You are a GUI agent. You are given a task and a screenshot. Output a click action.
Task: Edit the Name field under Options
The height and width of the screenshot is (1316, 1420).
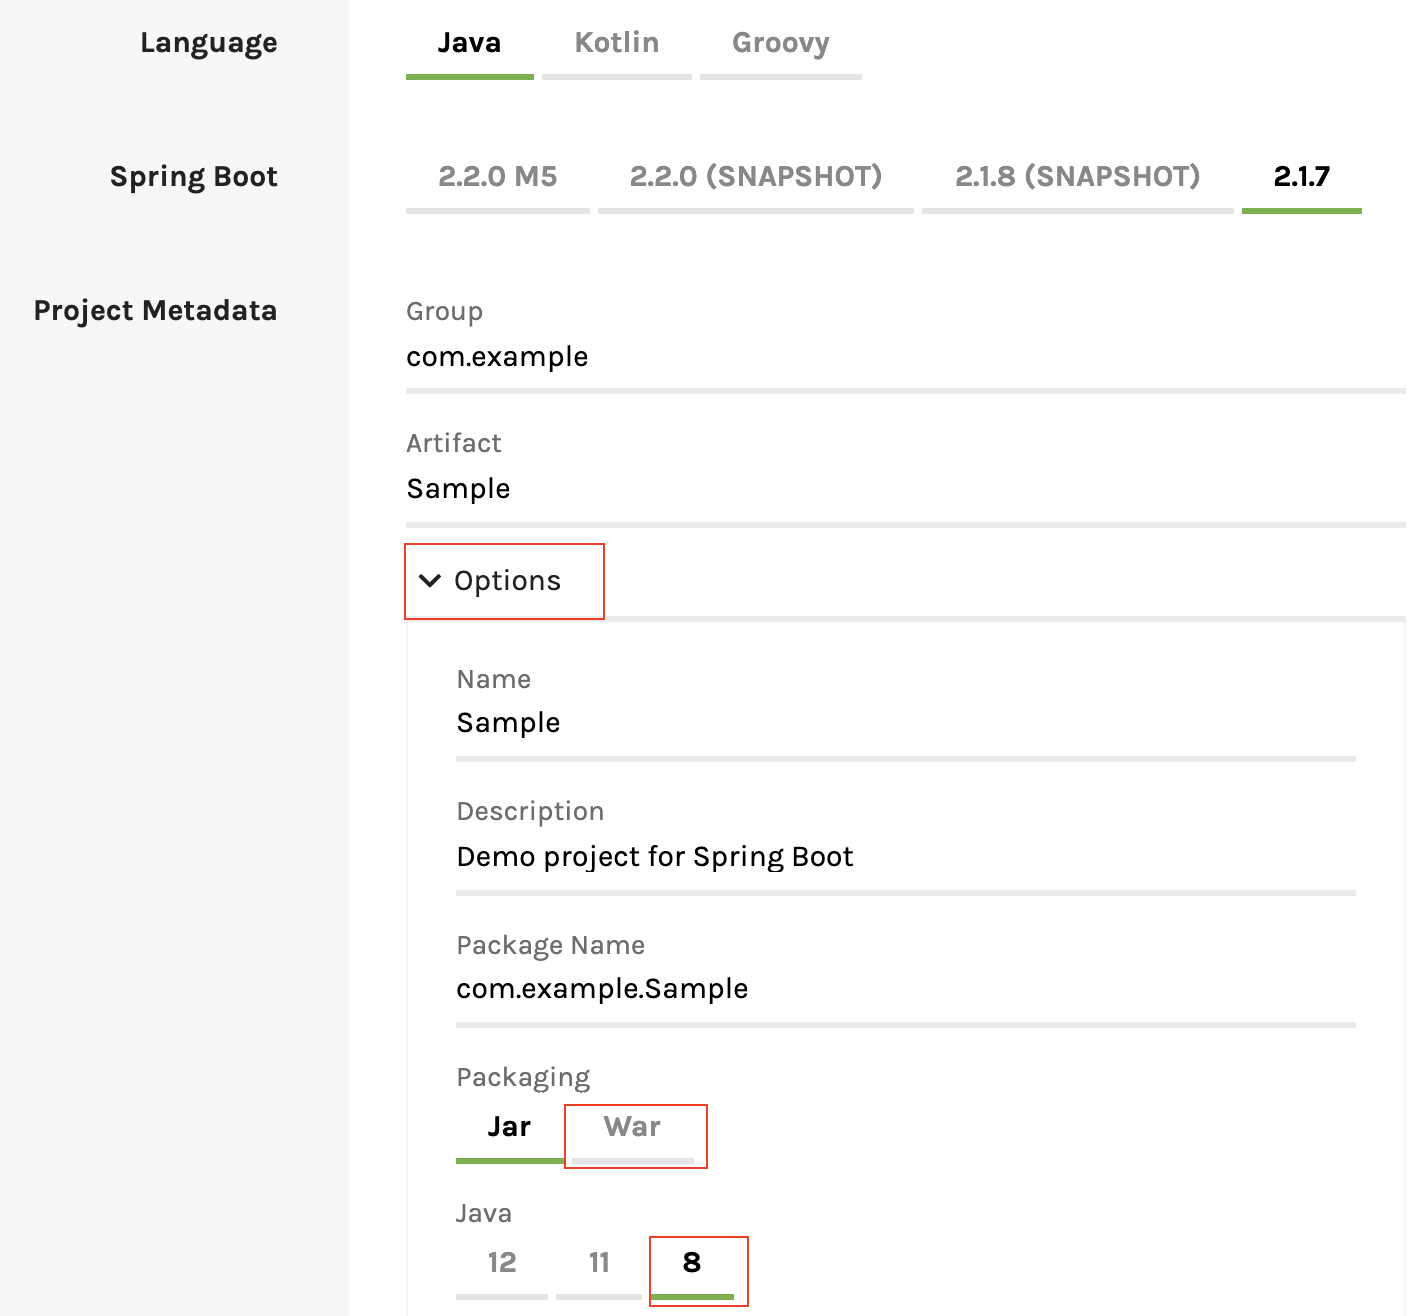click(x=905, y=723)
